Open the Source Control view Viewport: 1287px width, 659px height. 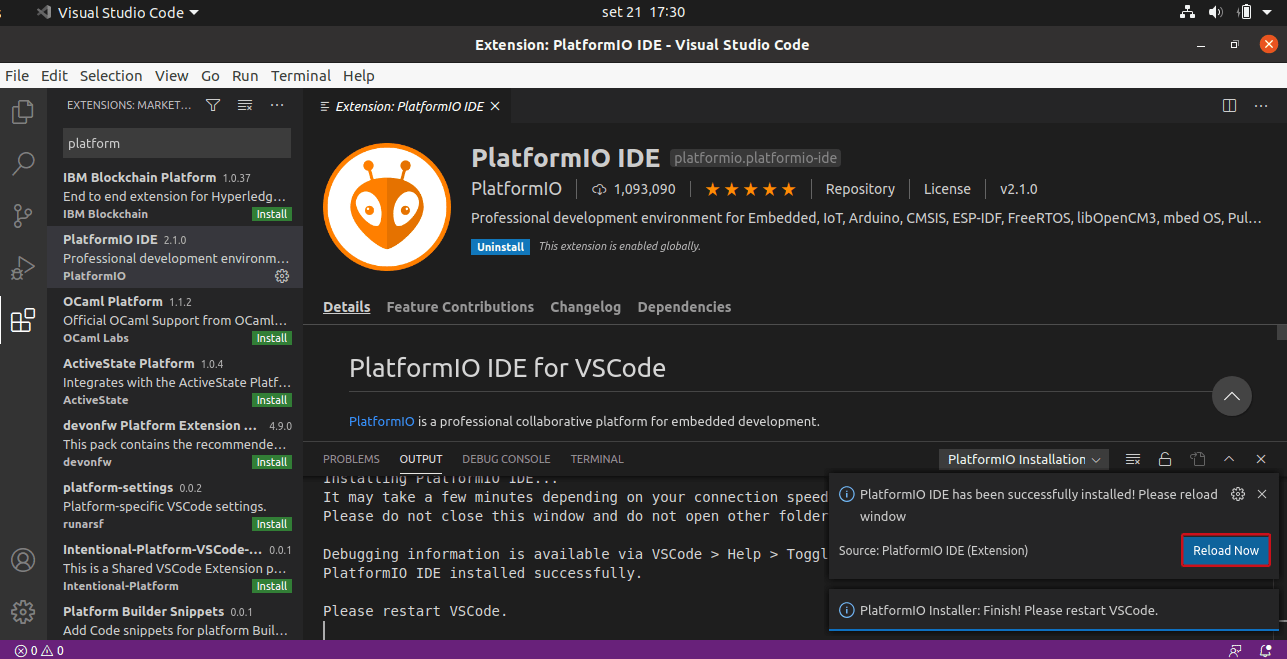22,215
